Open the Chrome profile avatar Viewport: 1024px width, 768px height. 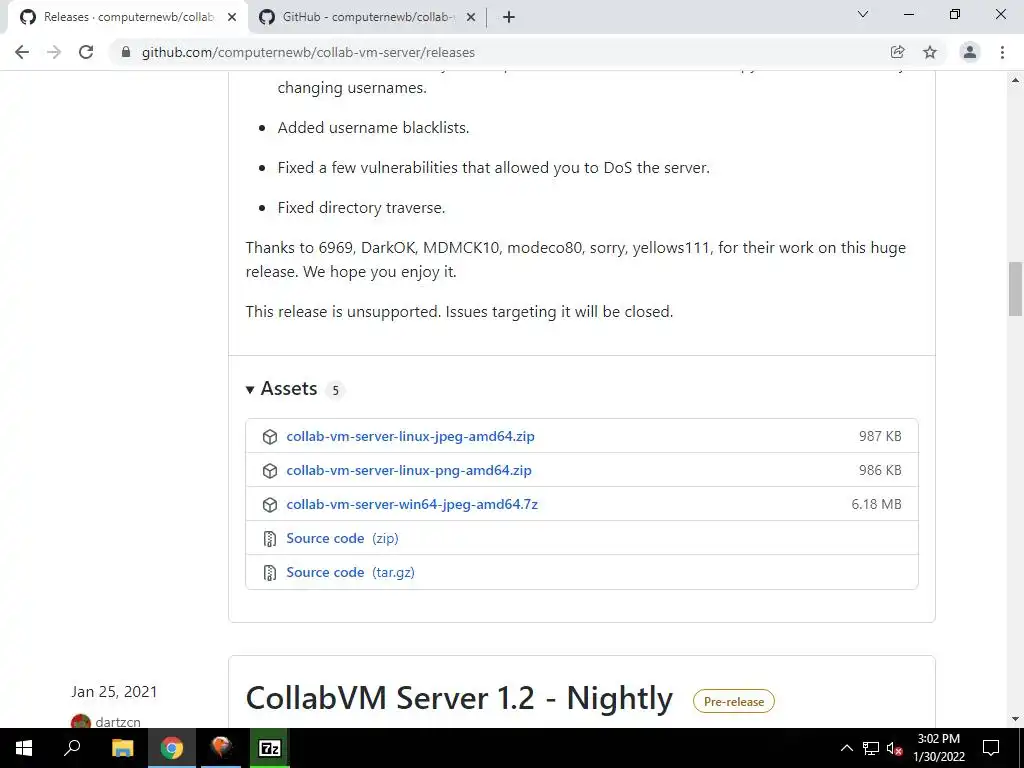pos(970,52)
